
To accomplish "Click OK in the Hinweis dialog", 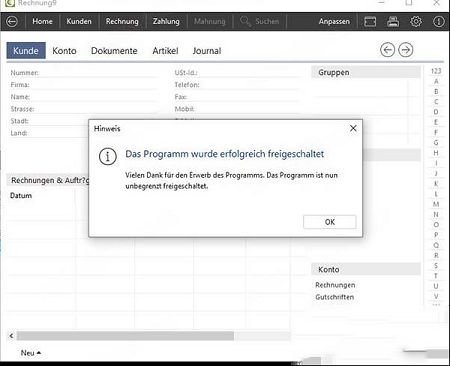I will coord(330,222).
